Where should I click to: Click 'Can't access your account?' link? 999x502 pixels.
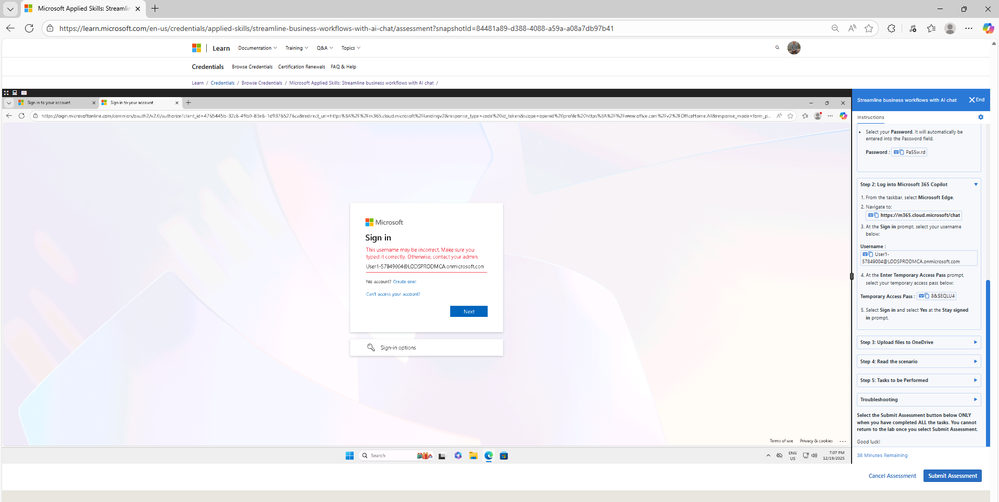393,294
